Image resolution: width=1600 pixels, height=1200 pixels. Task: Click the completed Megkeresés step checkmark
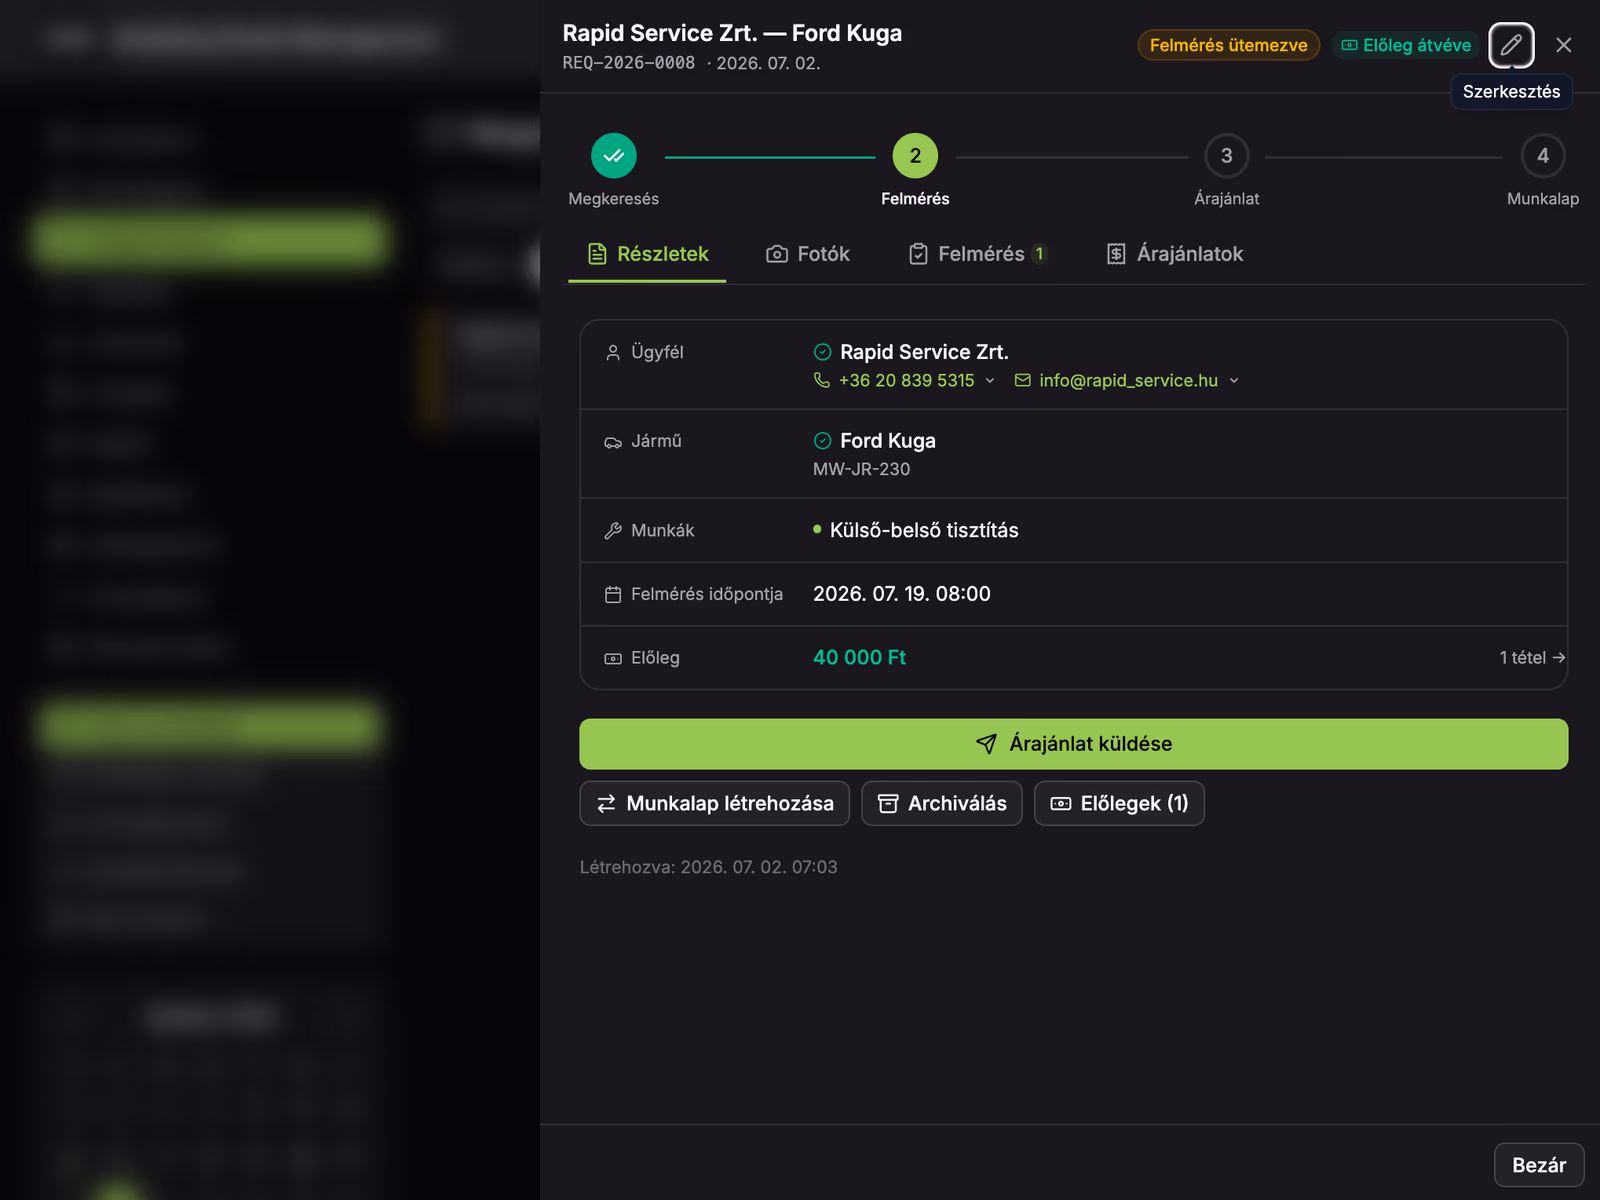tap(614, 156)
